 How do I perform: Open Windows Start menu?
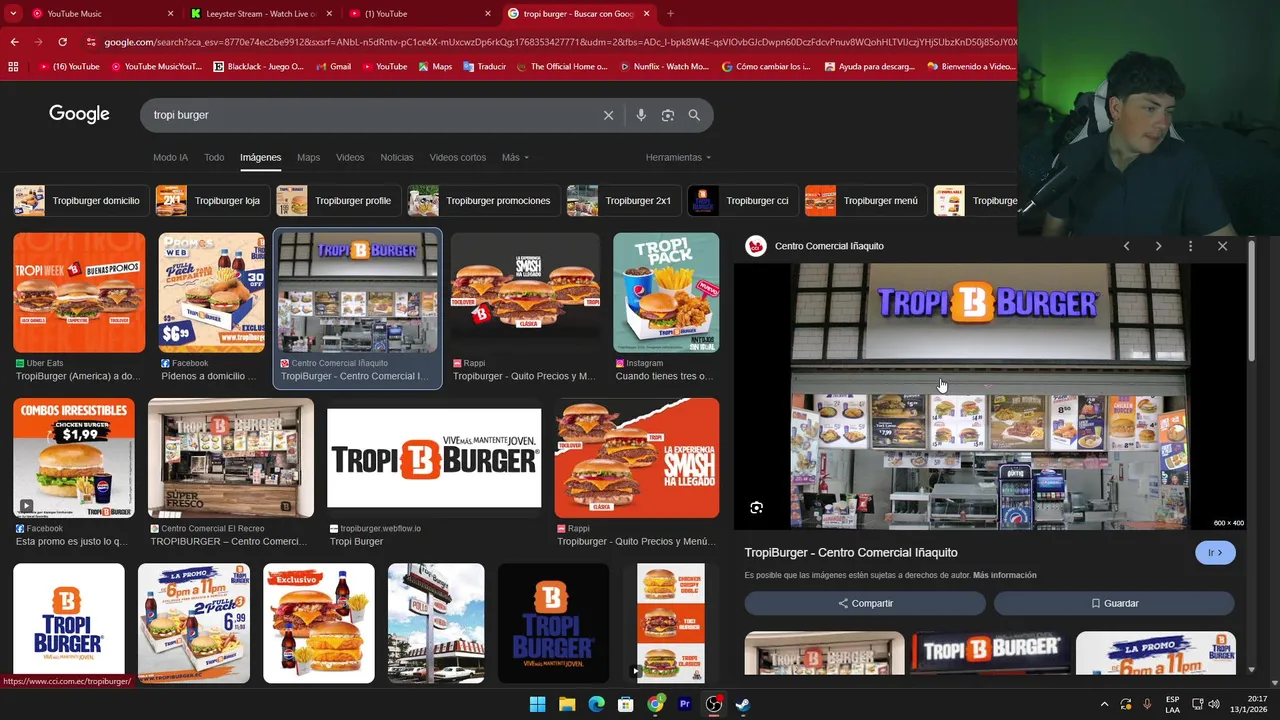(537, 704)
